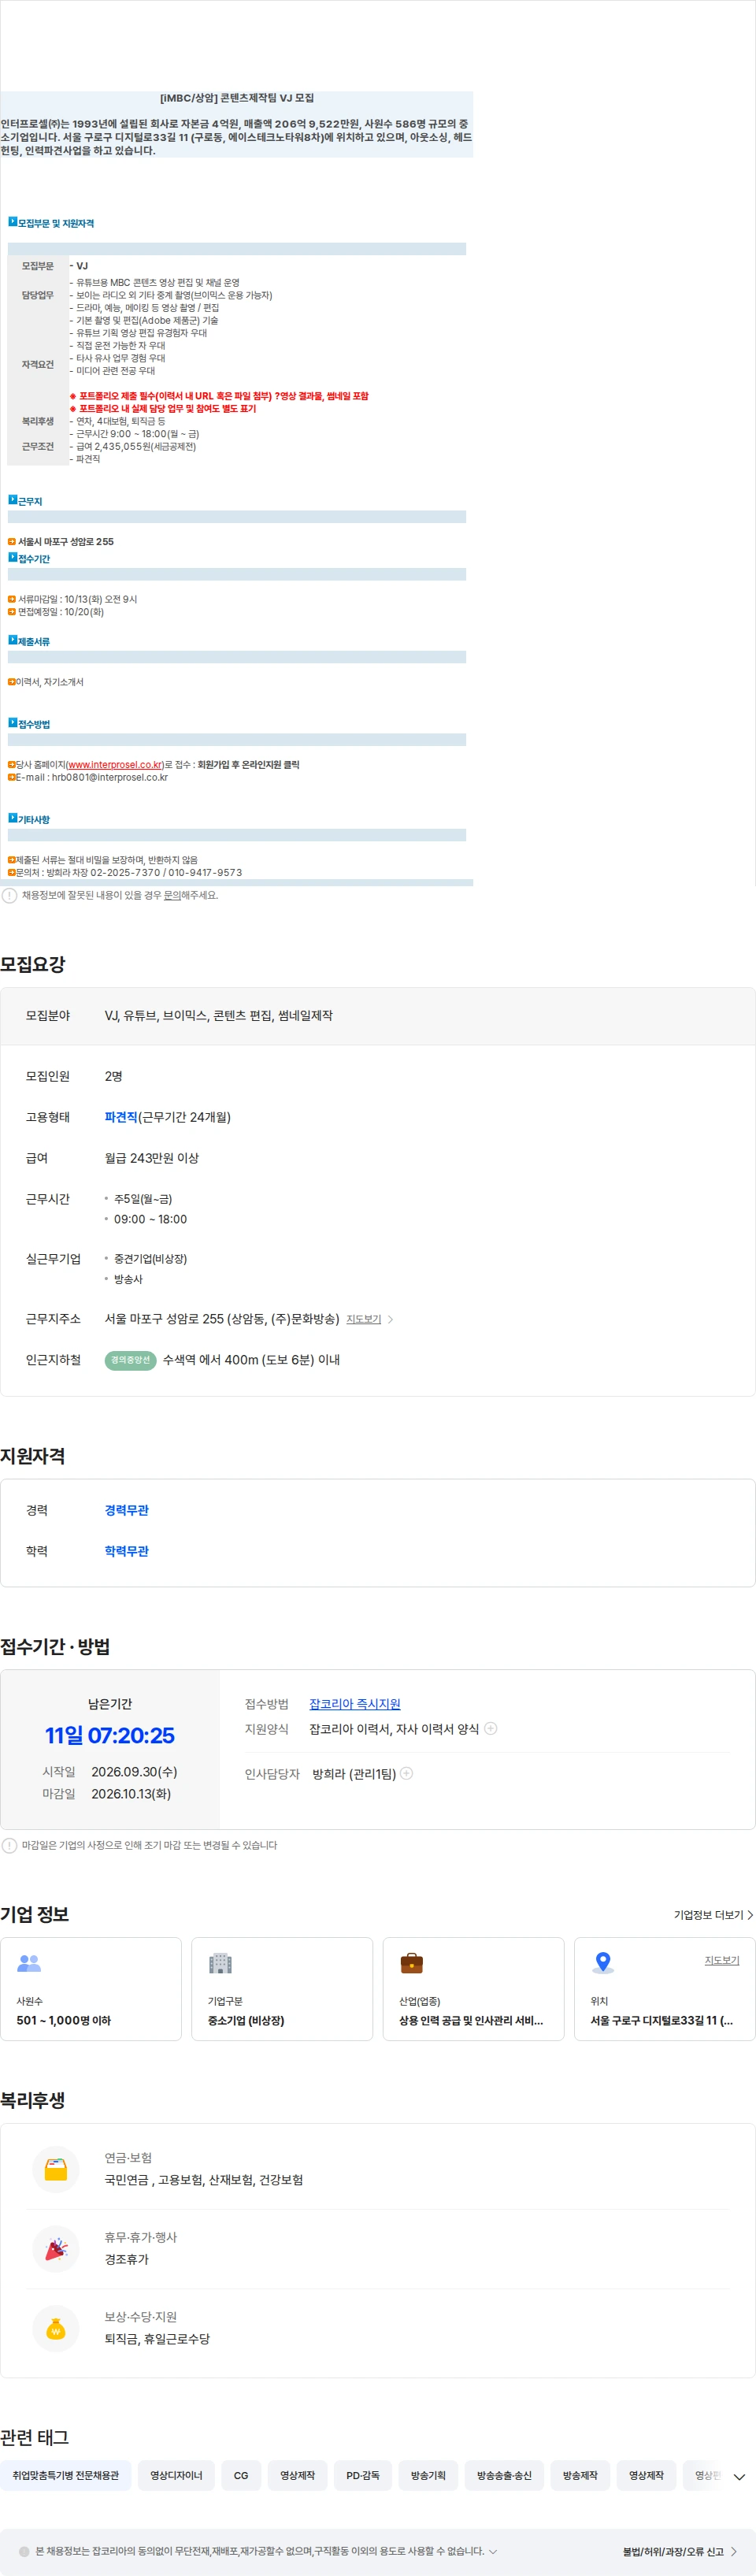Select the 방송송출·송신 tag
This screenshot has height=2576, width=756.
(x=504, y=2475)
